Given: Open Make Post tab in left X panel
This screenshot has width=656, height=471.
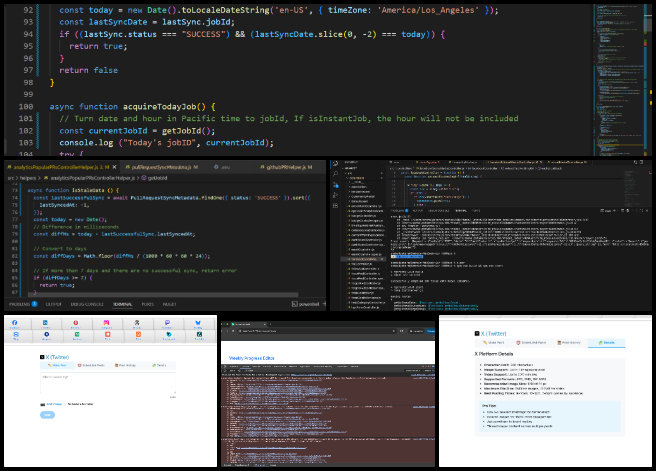Looking at the screenshot, I should pyautogui.click(x=57, y=365).
